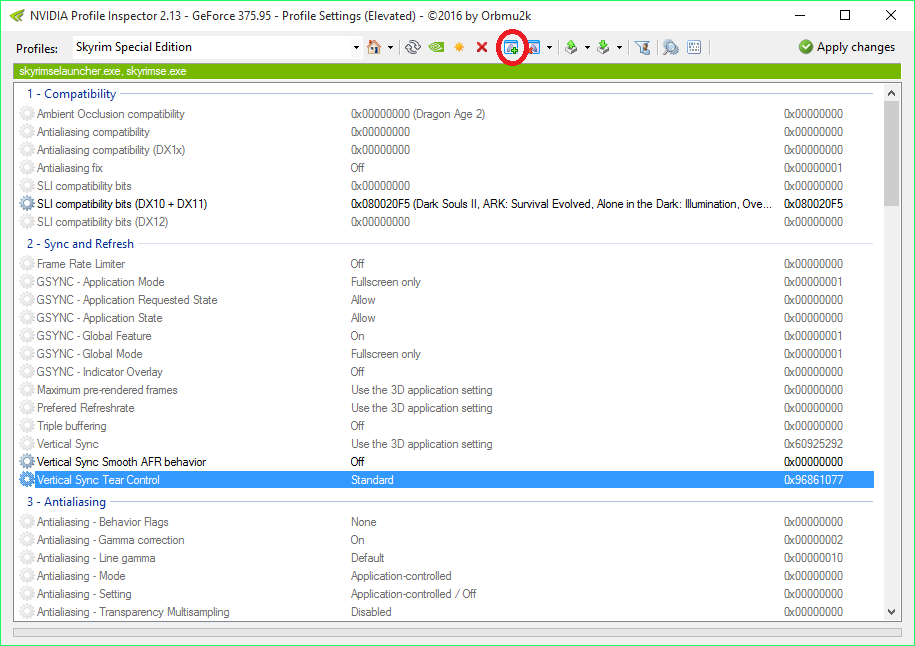The height and width of the screenshot is (646, 915).
Task: Click the gear icon for Ambient Occlusion compatibility
Action: [x=27, y=114]
